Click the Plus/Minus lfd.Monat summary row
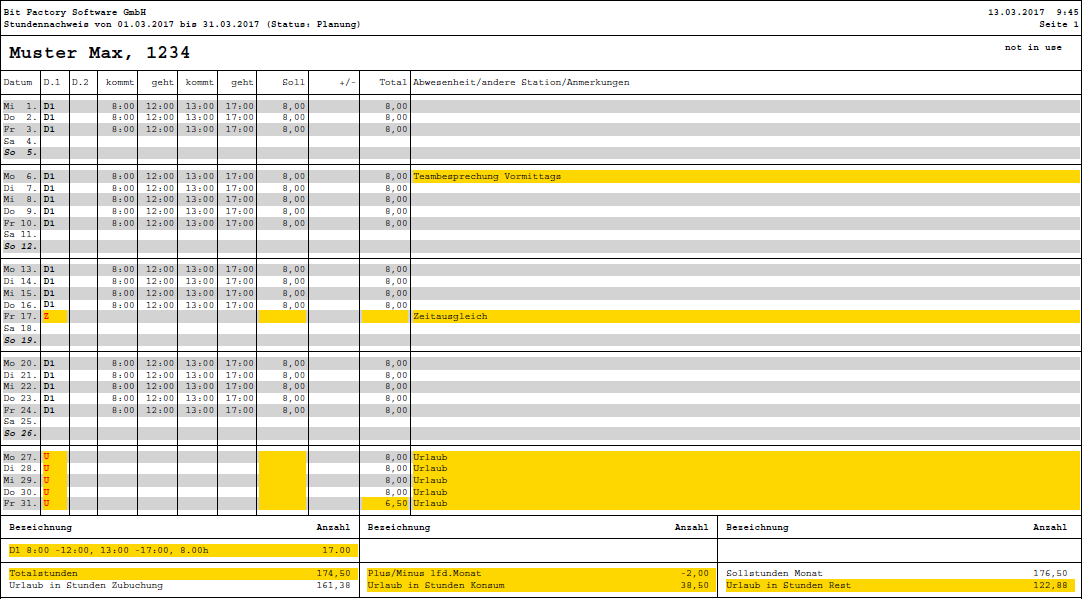The height and width of the screenshot is (599, 1083). (x=538, y=573)
